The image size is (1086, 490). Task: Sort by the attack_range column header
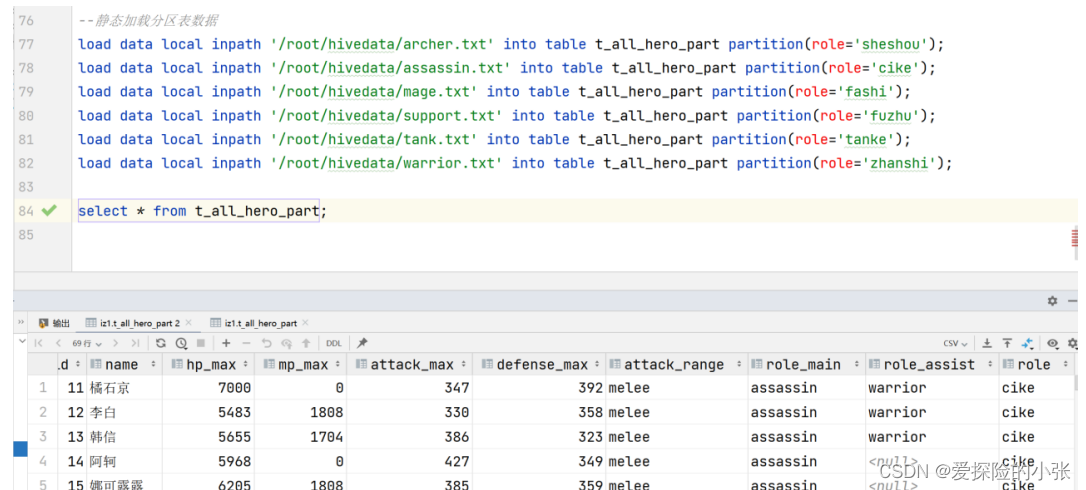(x=676, y=365)
